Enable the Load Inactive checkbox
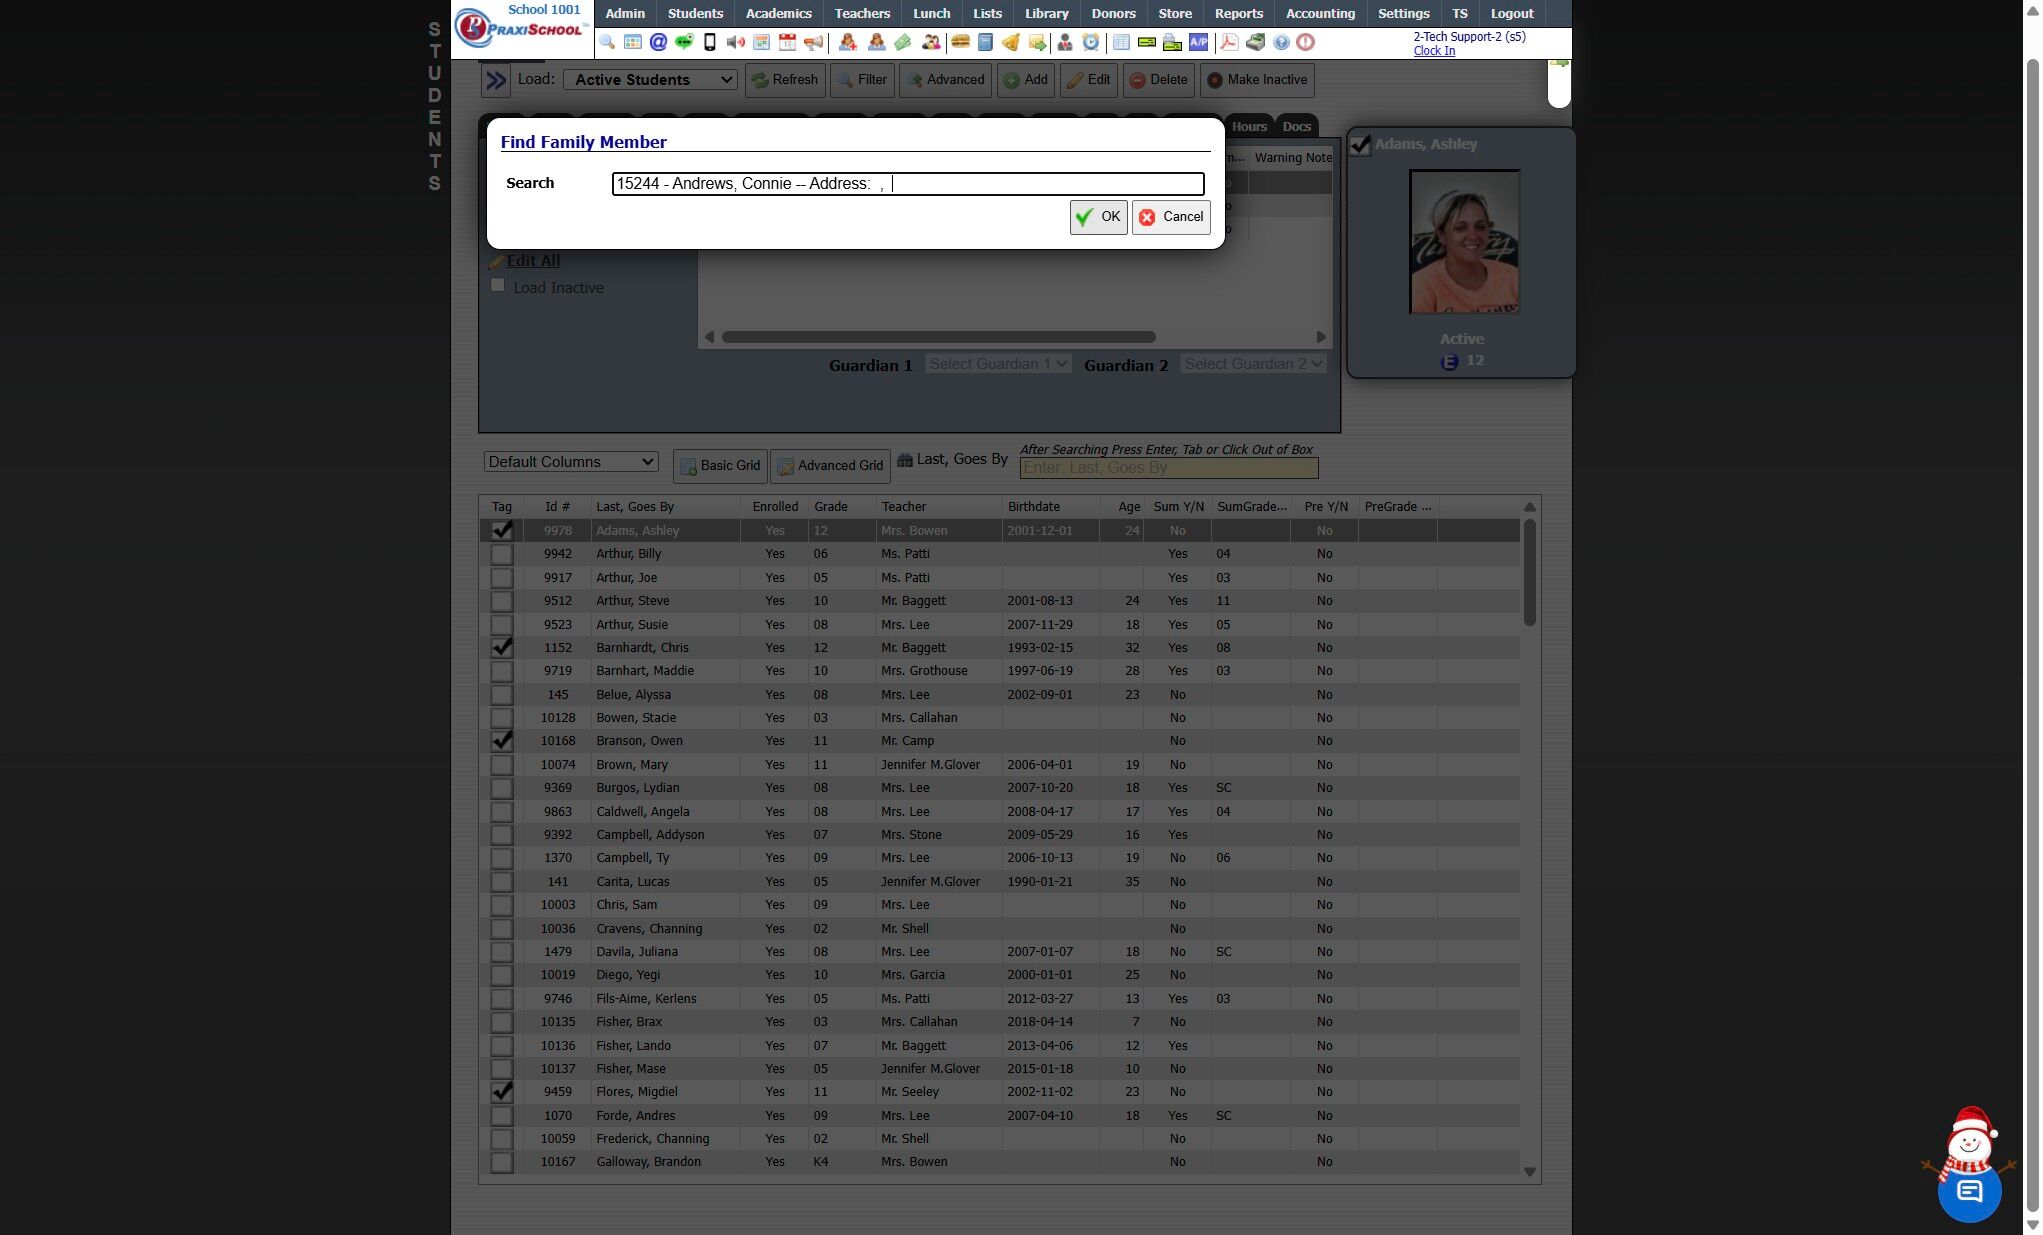Image resolution: width=2043 pixels, height=1235 pixels. pos(497,286)
